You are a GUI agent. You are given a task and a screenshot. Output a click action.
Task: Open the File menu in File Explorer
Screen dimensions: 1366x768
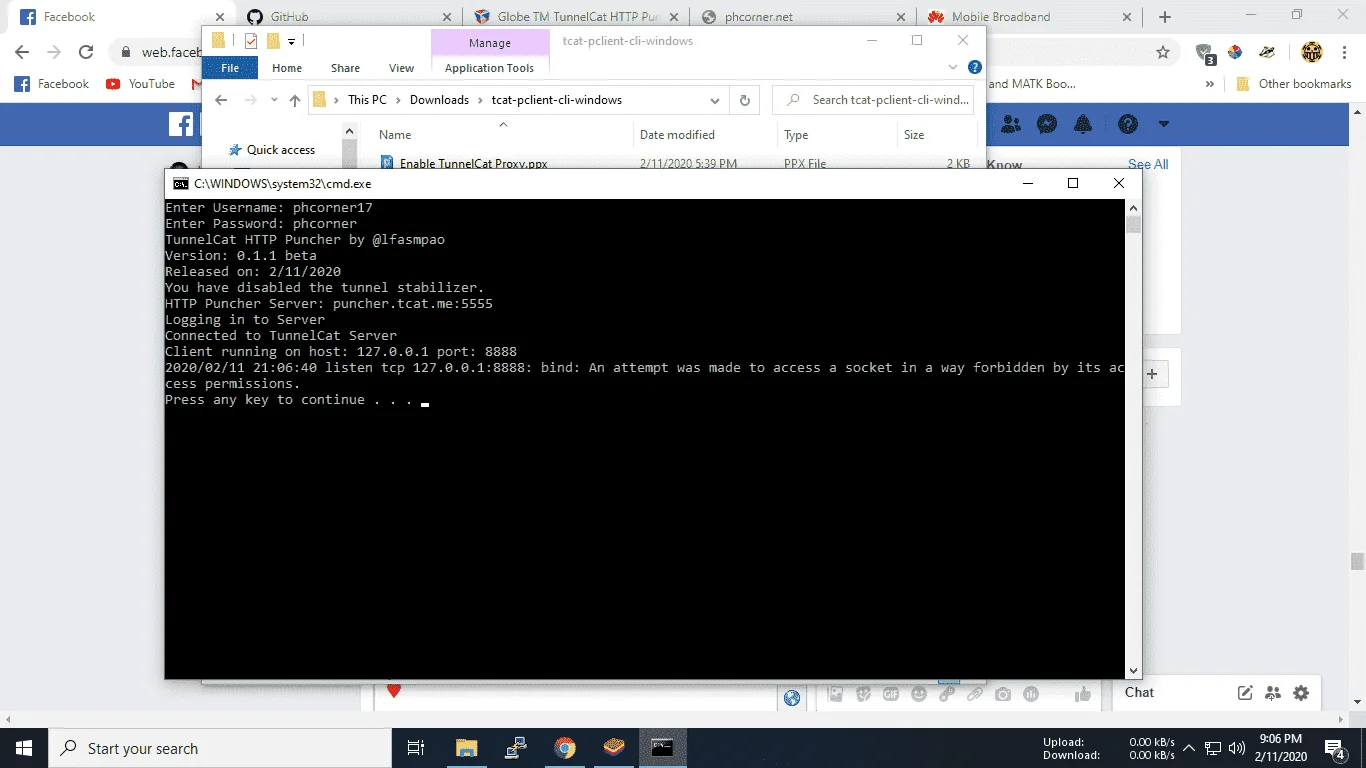coord(230,68)
